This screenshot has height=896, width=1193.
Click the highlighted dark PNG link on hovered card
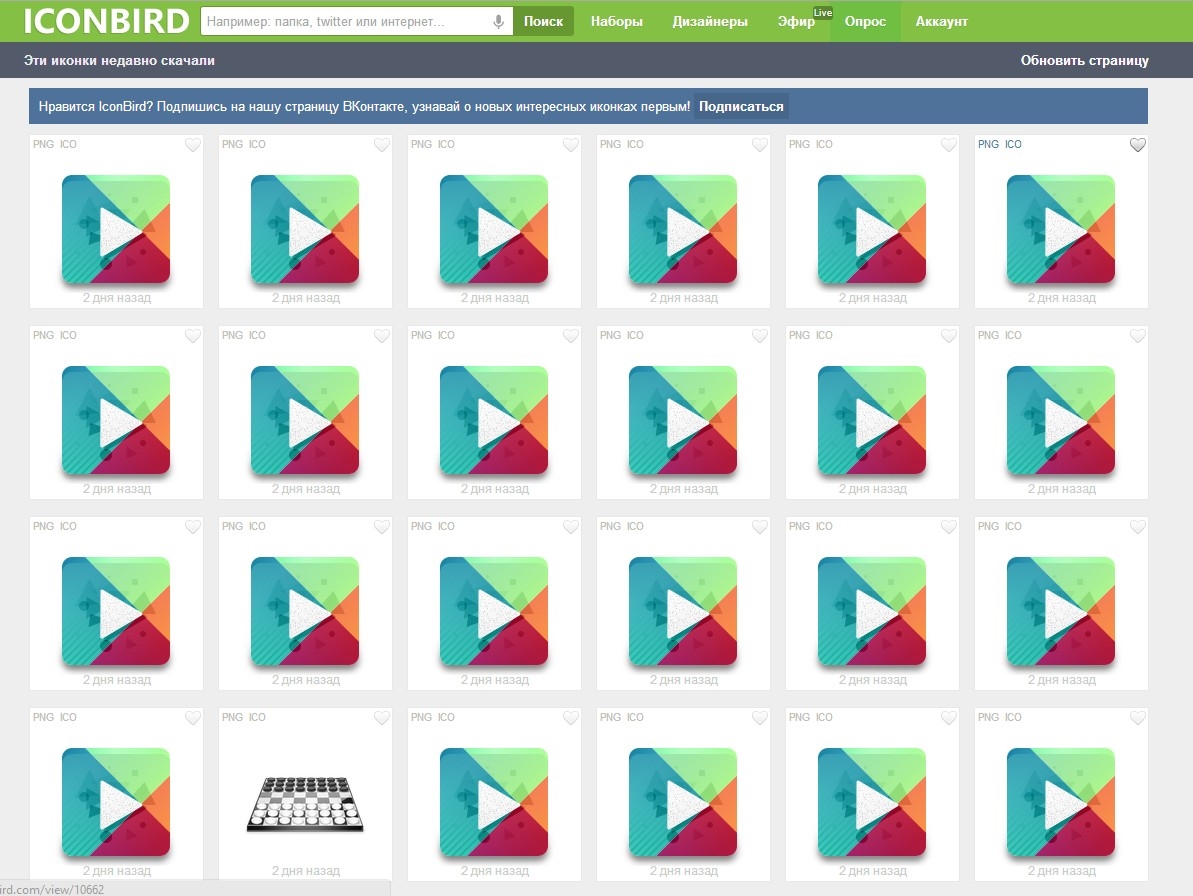coord(988,145)
